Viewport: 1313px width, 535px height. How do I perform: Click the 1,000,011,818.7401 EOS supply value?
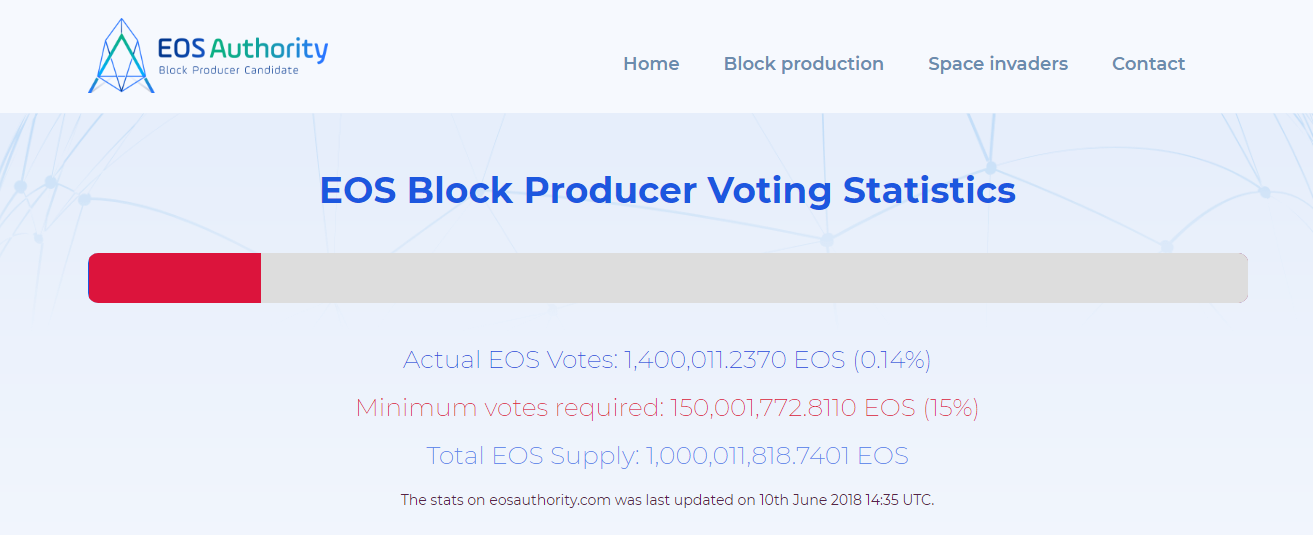click(777, 456)
